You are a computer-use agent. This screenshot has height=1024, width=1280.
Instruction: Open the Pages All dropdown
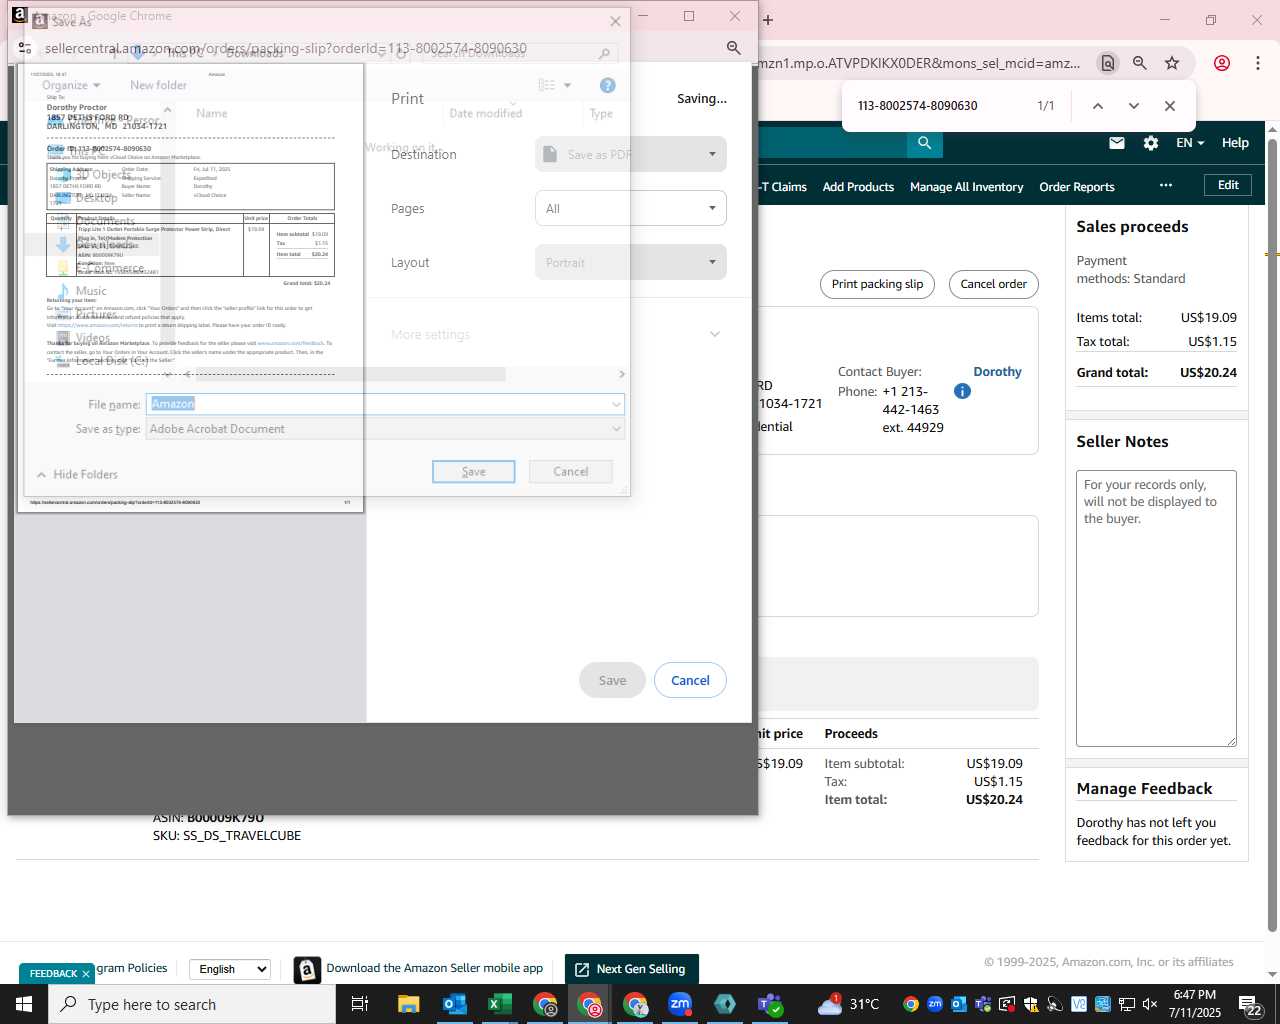[x=631, y=208]
